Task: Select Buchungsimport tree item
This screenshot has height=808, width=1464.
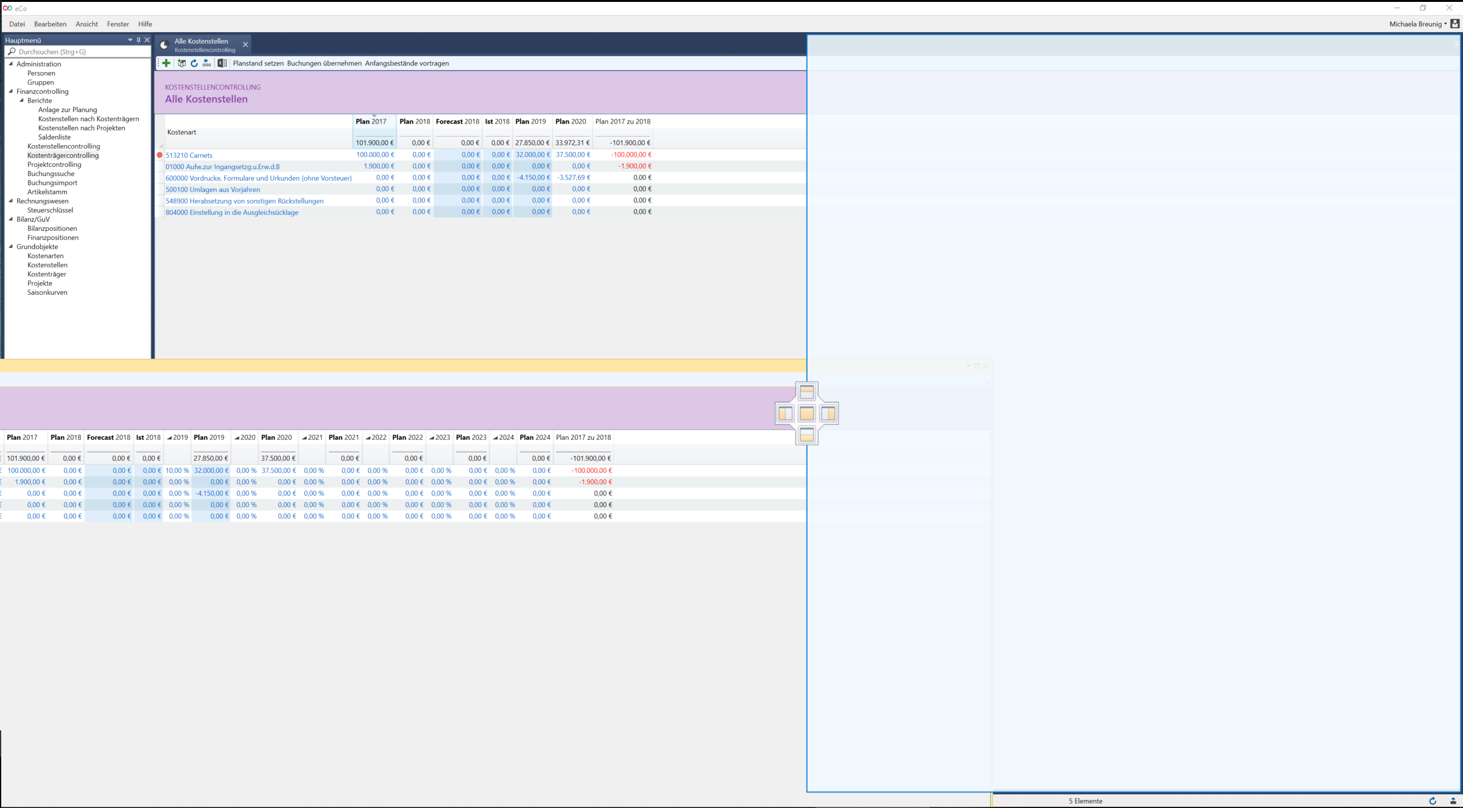Action: pos(52,183)
